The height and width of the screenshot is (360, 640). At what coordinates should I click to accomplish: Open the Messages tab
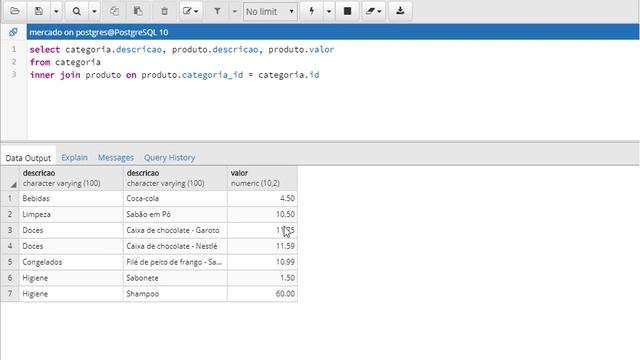pos(116,158)
